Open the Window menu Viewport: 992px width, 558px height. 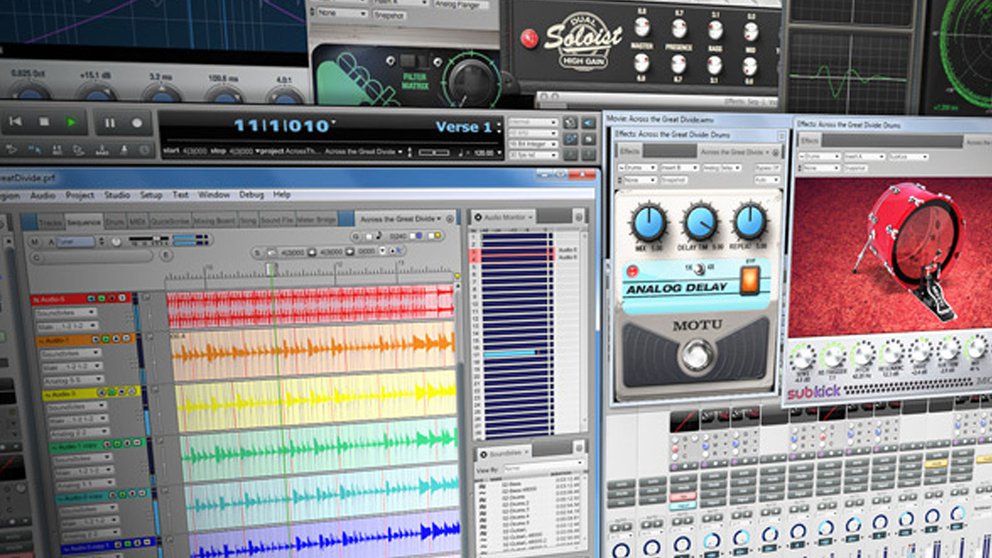214,195
